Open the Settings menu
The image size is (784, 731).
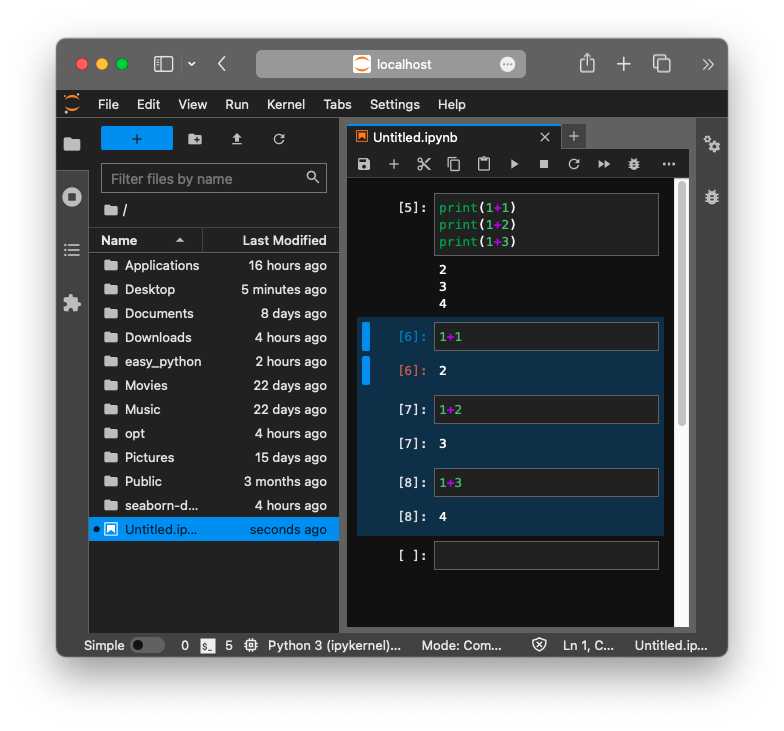point(394,104)
